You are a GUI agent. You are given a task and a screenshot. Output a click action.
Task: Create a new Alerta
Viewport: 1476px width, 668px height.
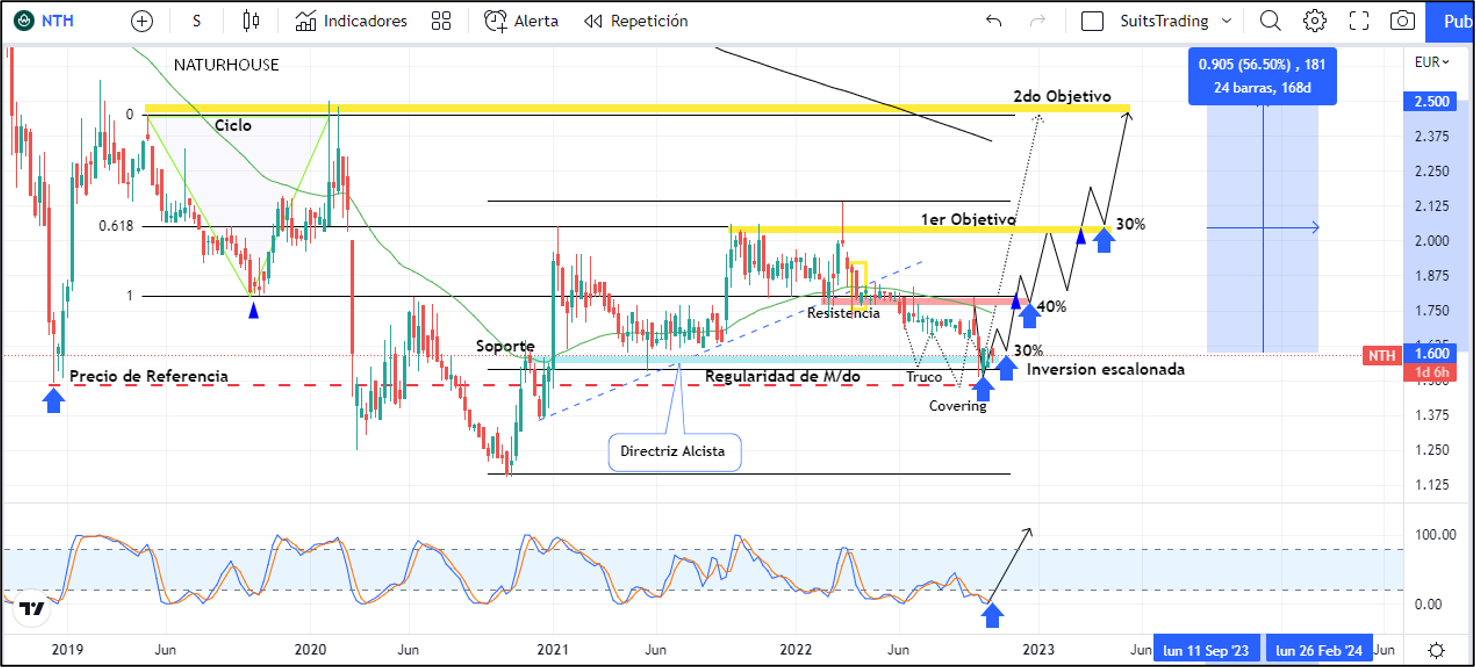pos(521,21)
